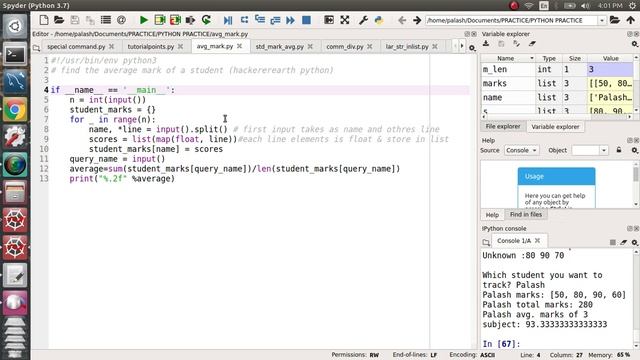Screen dimensions: 640x360
Task: Browse working directory folder icon
Action: pyautogui.click(x=615, y=20)
